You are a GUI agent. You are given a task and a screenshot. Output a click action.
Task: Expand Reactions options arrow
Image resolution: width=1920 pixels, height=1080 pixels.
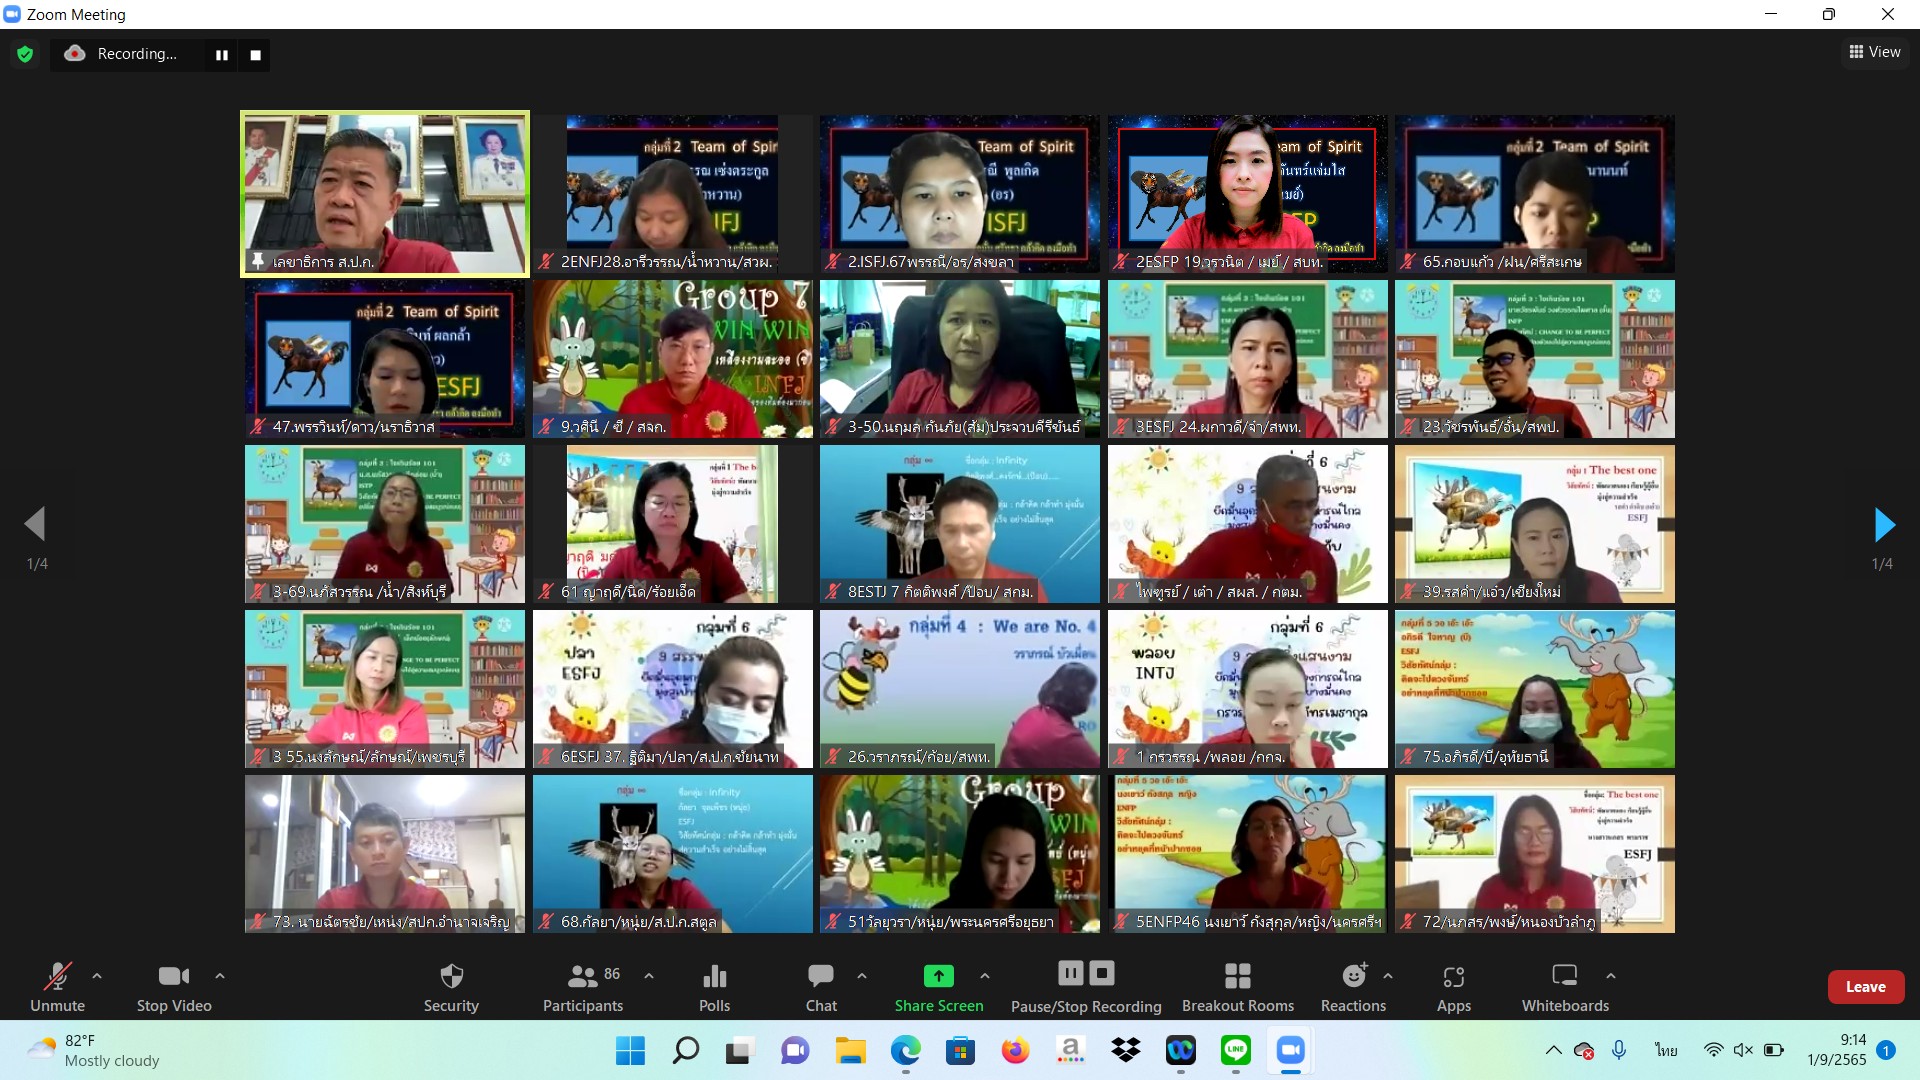click(1388, 975)
